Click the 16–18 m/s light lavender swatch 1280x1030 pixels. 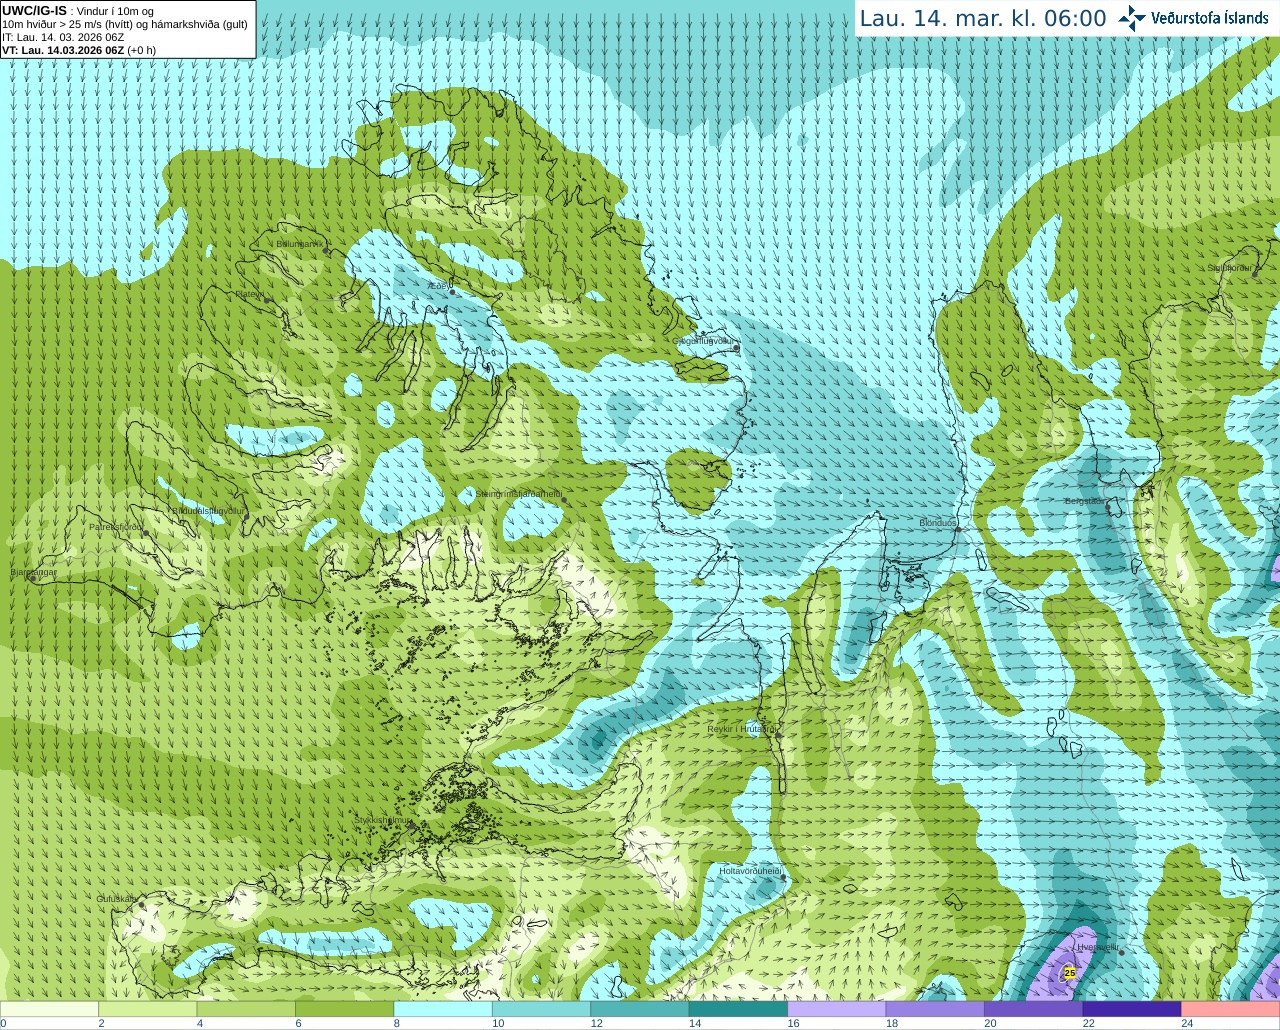(x=837, y=1009)
